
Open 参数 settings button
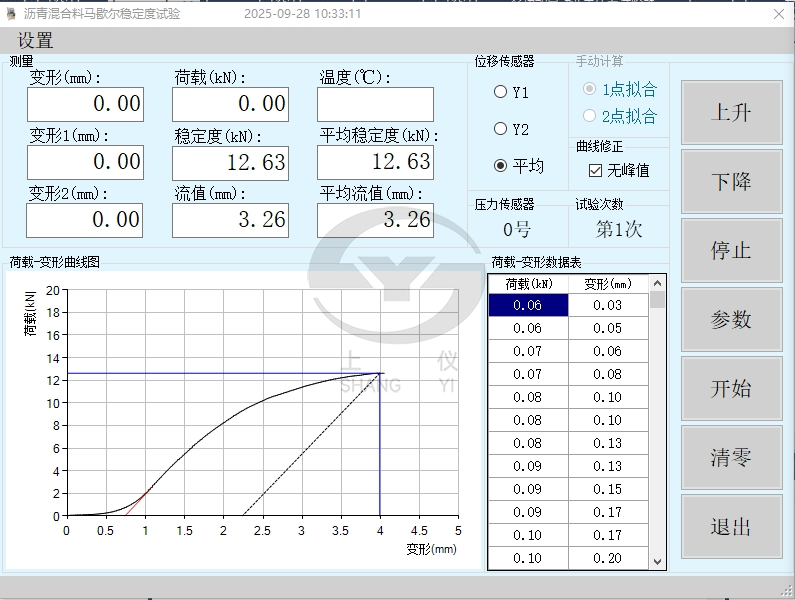pos(731,319)
